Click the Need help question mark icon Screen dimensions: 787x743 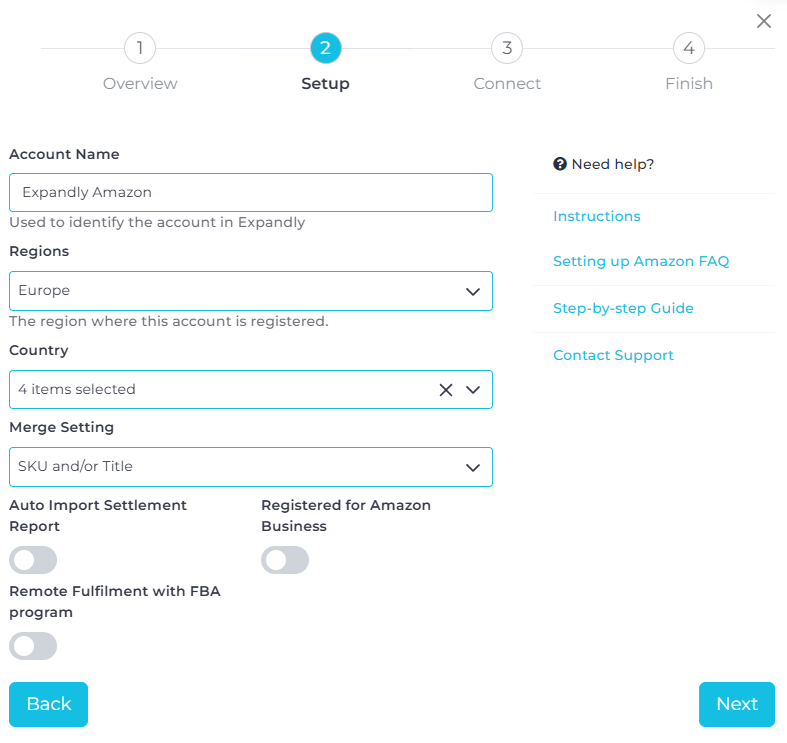coord(560,164)
